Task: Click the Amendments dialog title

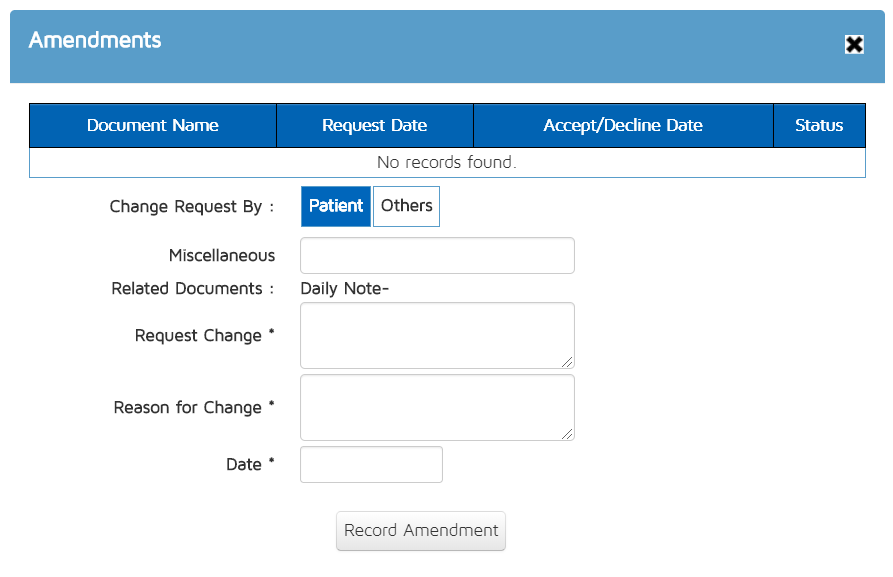Action: click(95, 40)
